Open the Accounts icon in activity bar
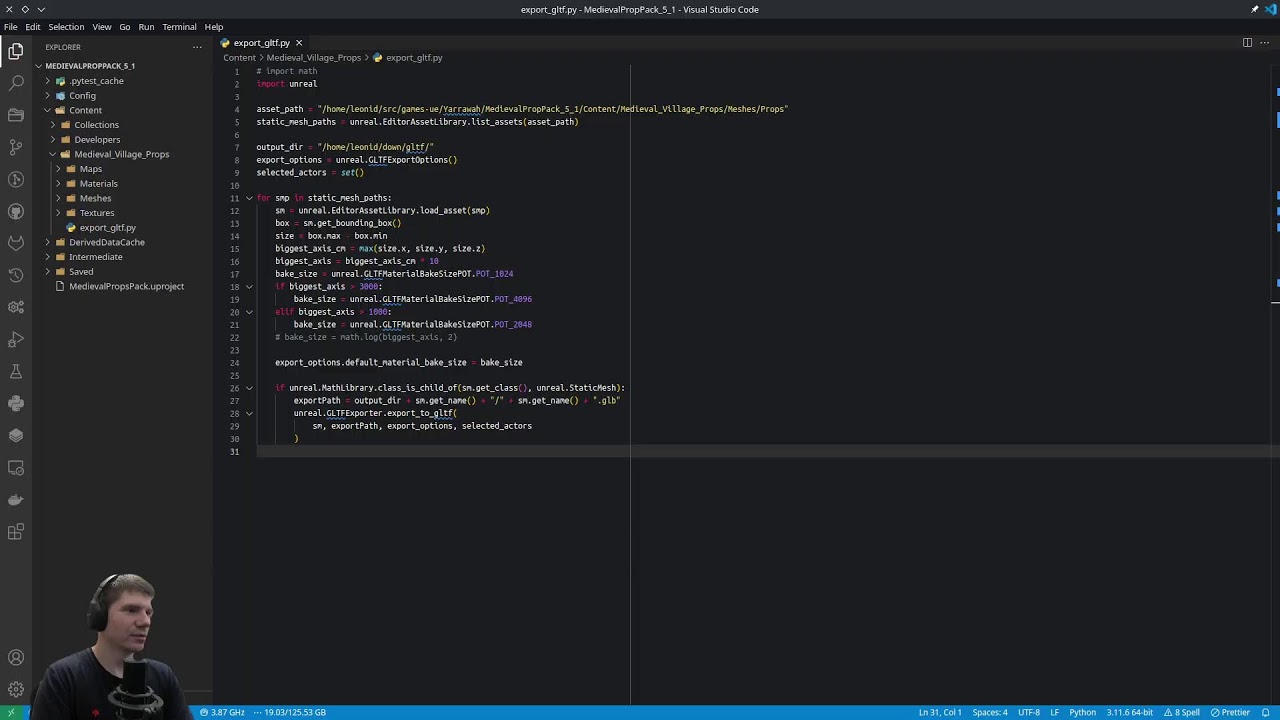 tap(16, 657)
